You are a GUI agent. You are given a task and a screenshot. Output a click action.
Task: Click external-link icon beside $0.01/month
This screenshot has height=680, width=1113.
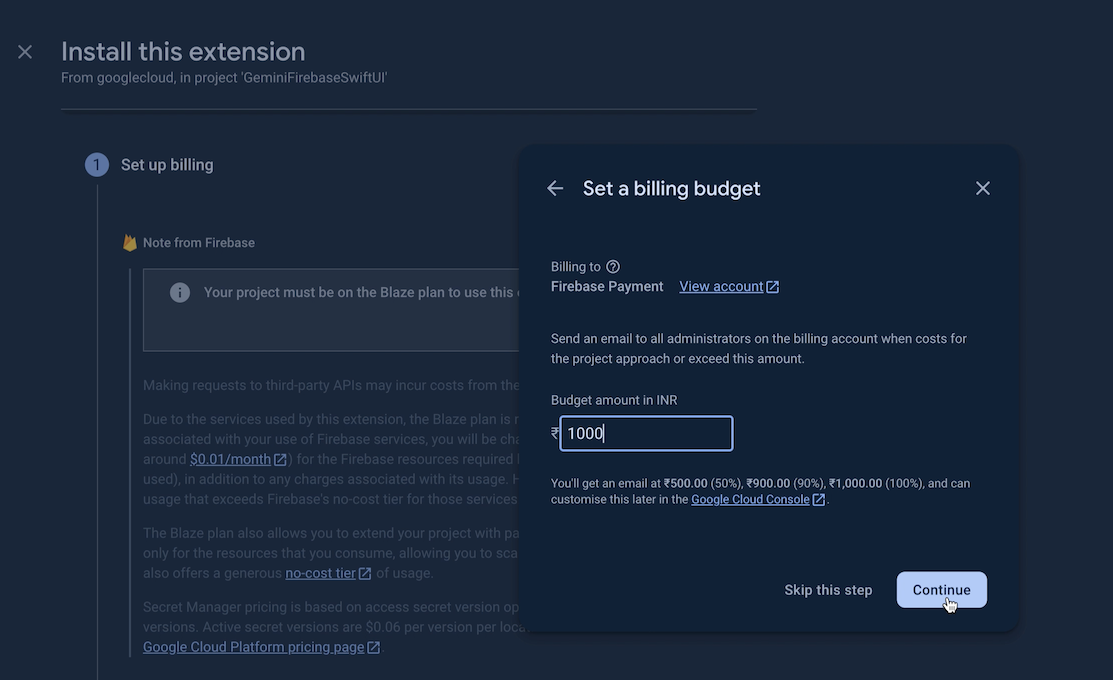point(281,460)
